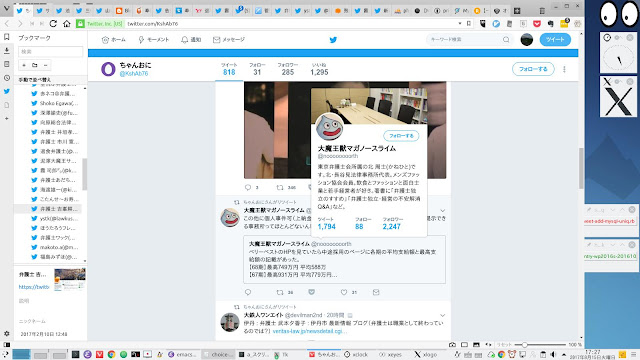Open the Downloads panel in sidebar

point(7,51)
